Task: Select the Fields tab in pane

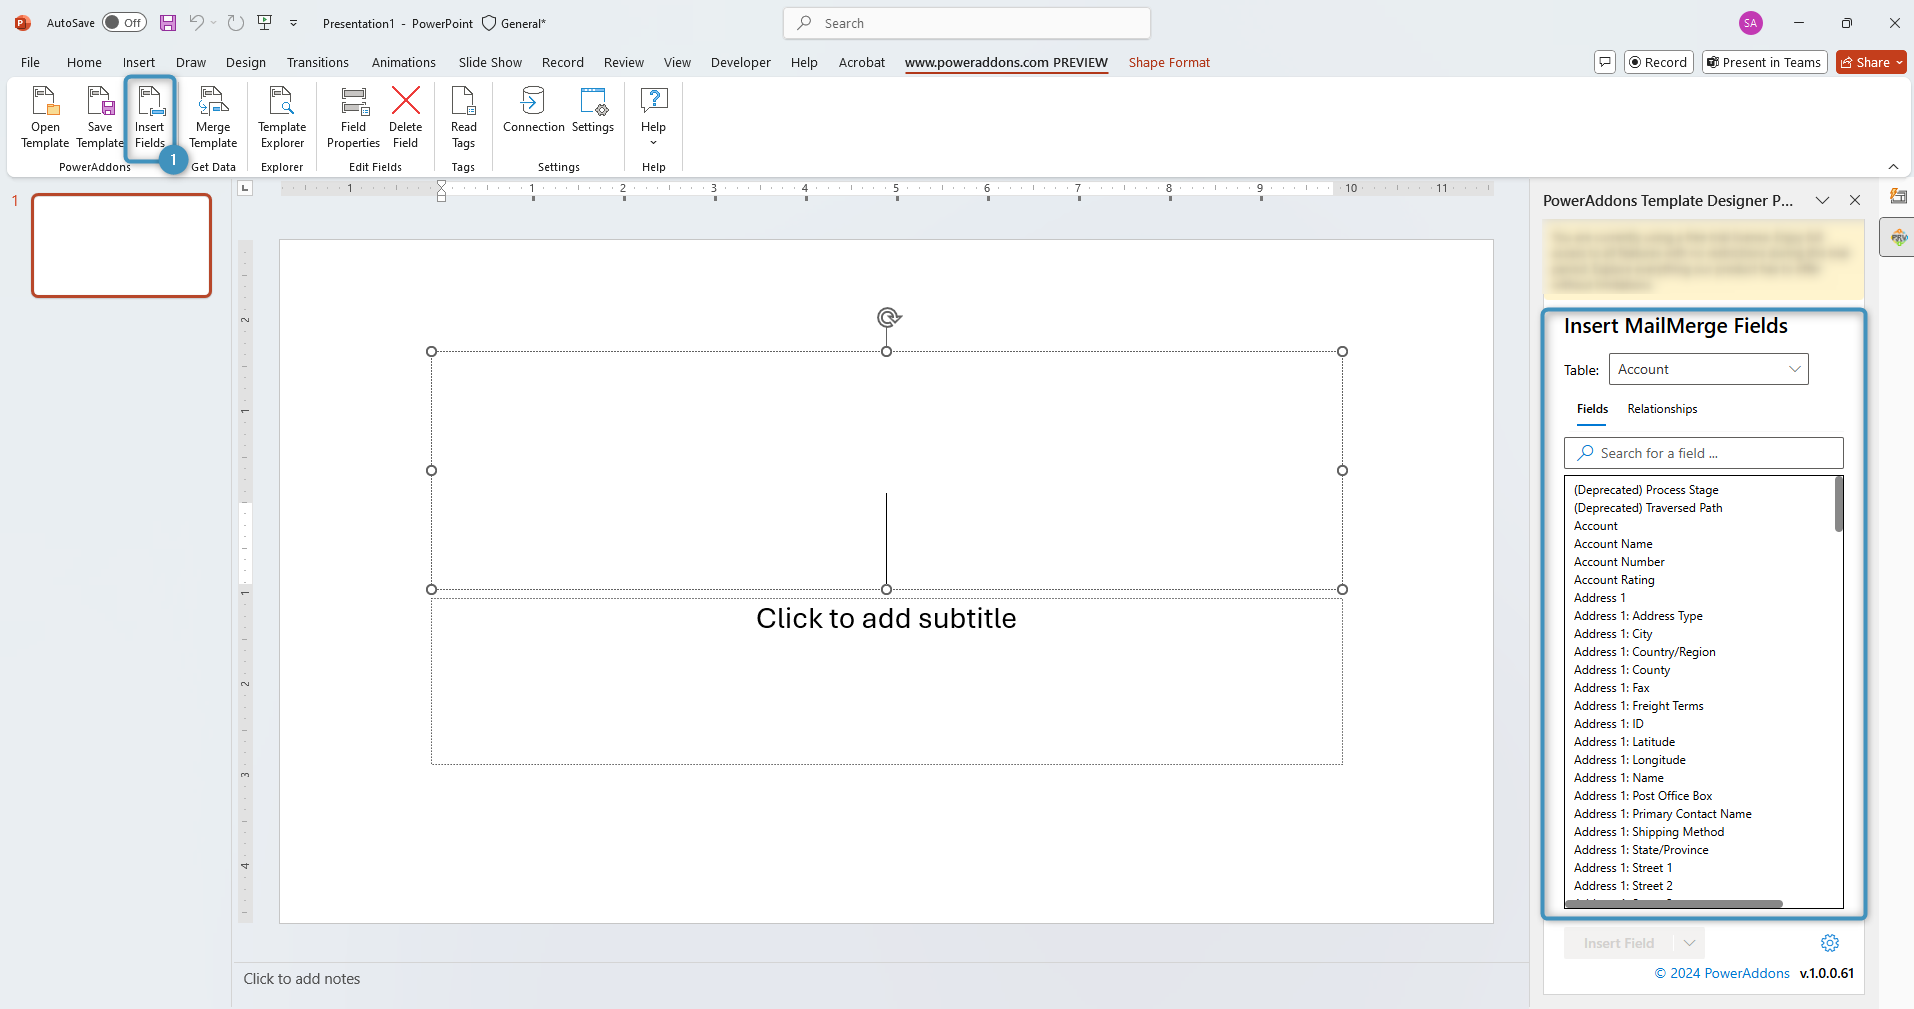Action: 1592,409
